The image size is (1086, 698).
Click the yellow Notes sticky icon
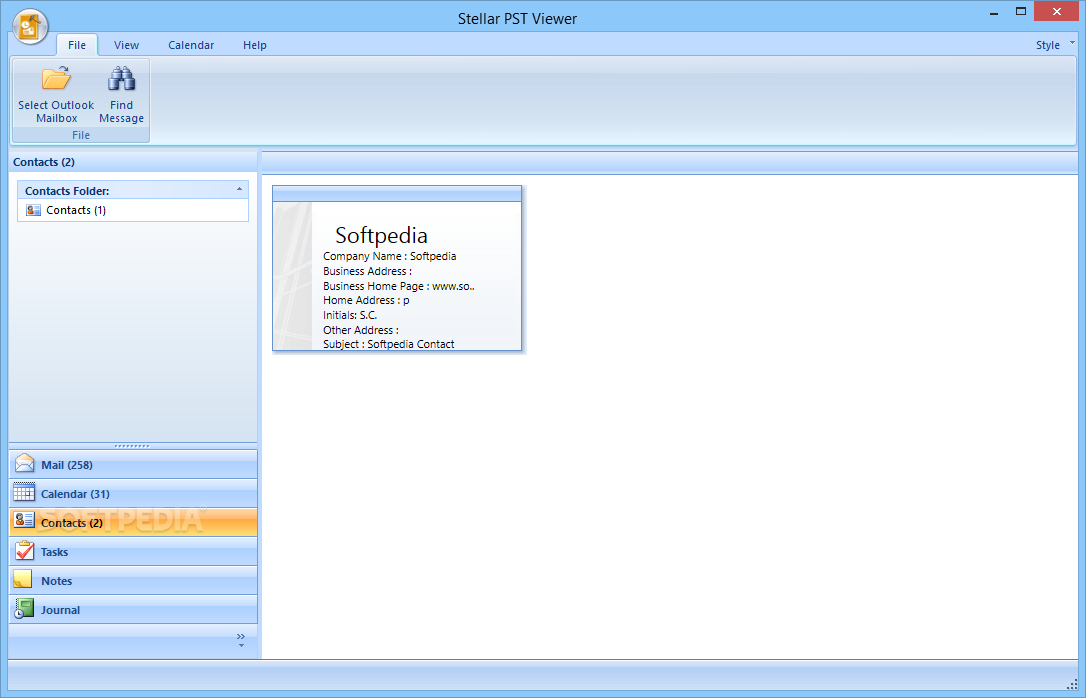point(23,579)
